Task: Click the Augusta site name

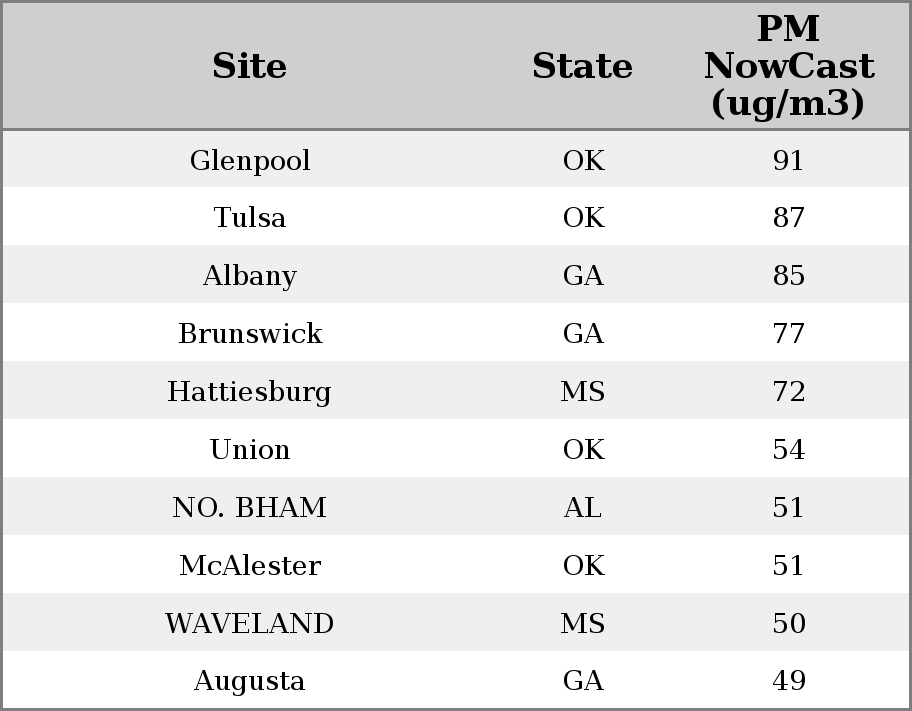Action: tap(250, 681)
